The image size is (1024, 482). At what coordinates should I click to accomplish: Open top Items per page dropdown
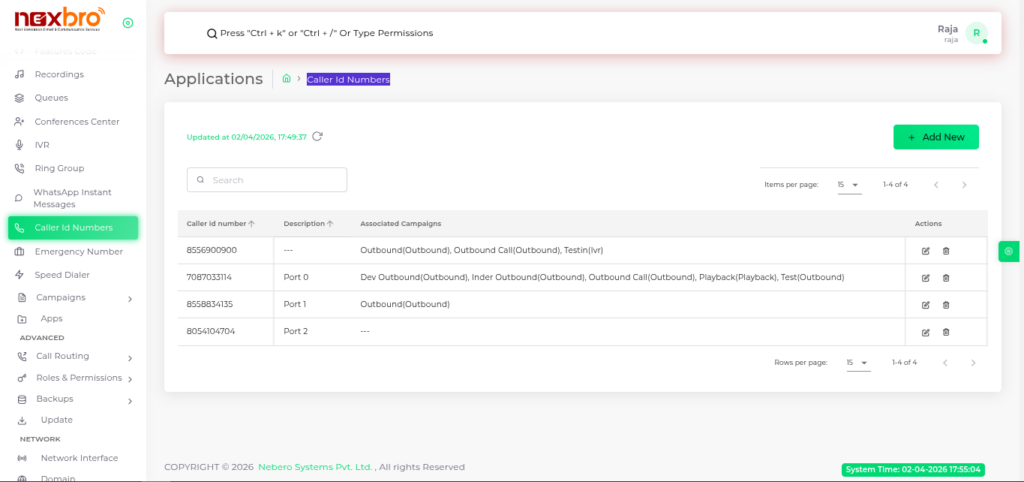(x=848, y=185)
